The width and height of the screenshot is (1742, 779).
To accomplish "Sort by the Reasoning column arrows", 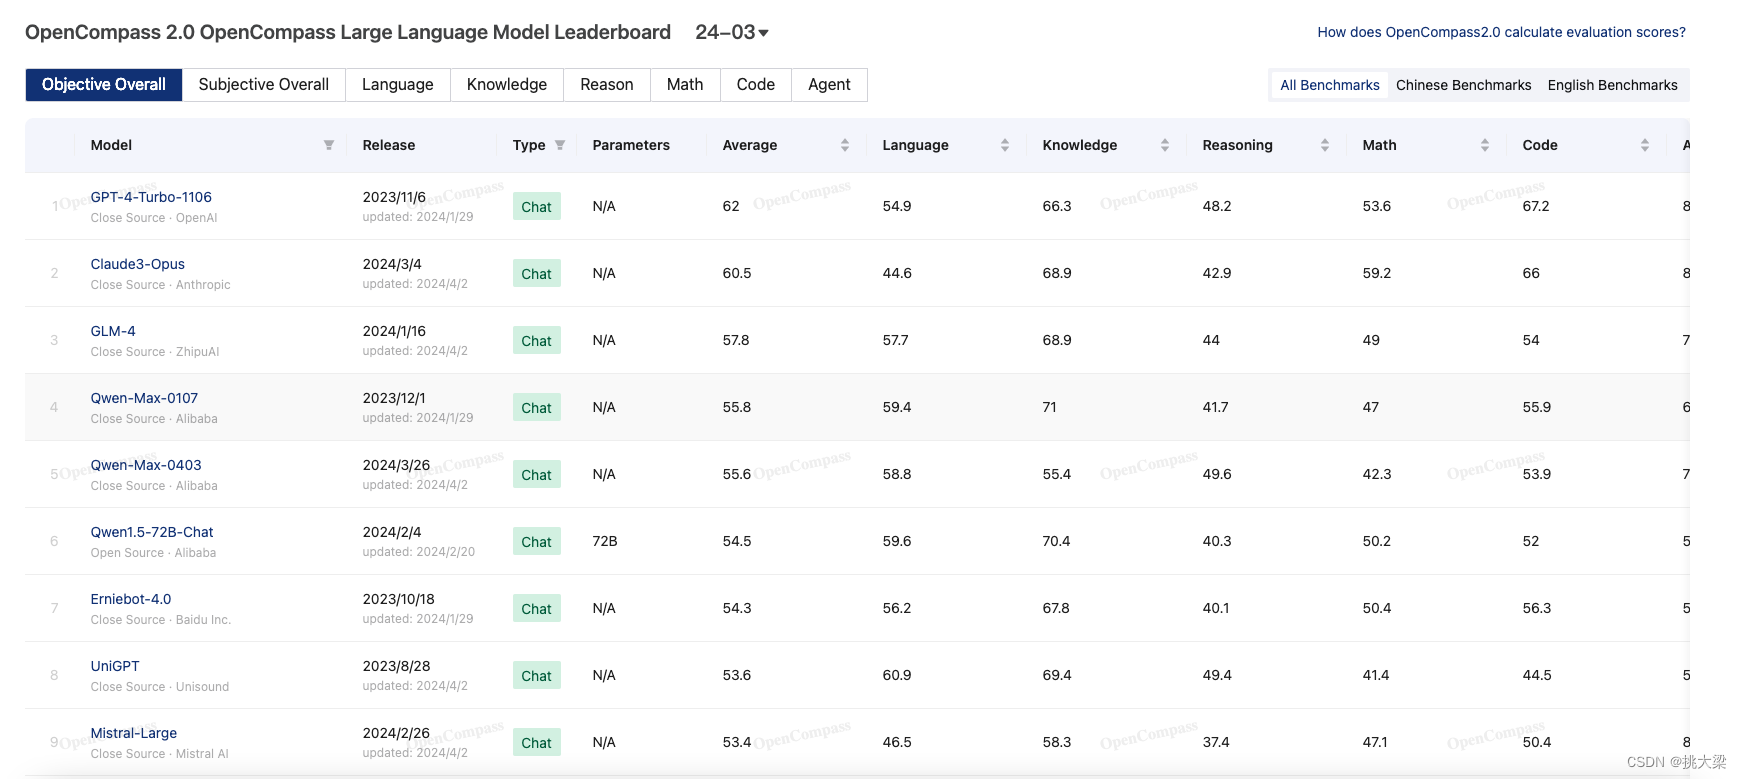I will [x=1325, y=145].
